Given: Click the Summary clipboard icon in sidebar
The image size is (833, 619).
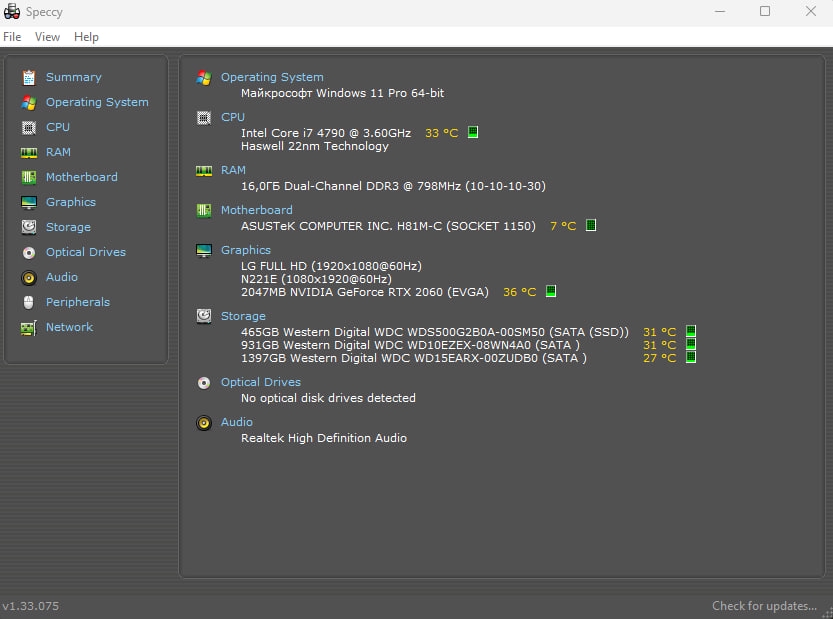Looking at the screenshot, I should (x=29, y=78).
